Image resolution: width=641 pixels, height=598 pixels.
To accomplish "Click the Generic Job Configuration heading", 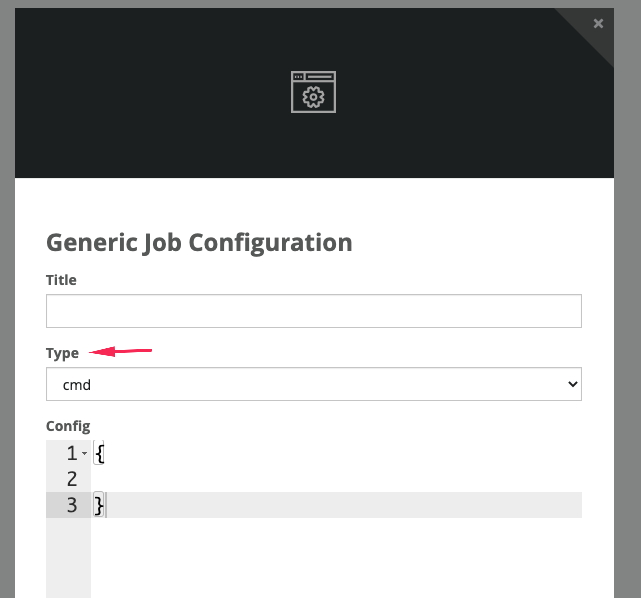I will click(199, 242).
